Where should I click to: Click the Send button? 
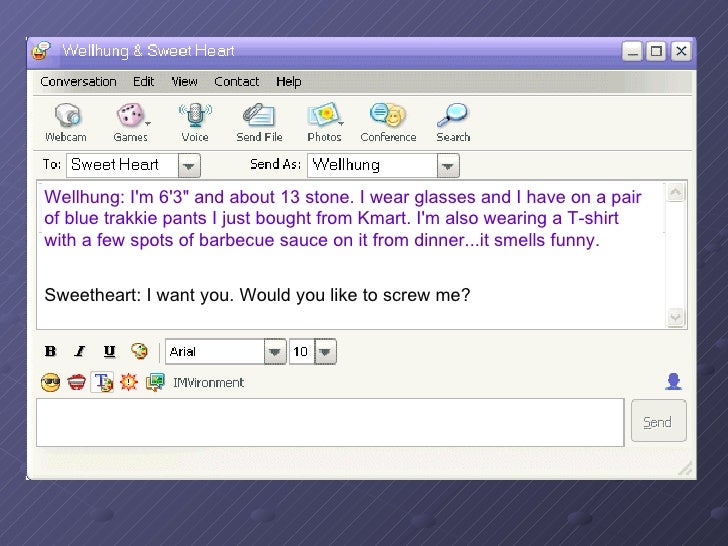[x=658, y=421]
